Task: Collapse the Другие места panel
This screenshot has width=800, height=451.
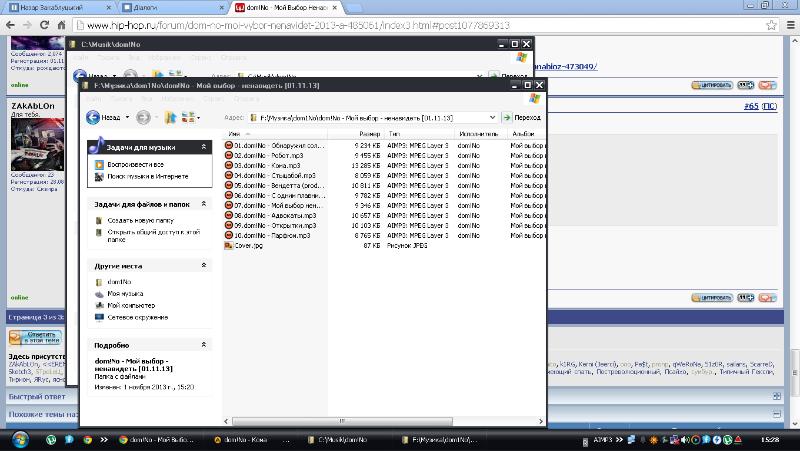Action: tap(204, 265)
